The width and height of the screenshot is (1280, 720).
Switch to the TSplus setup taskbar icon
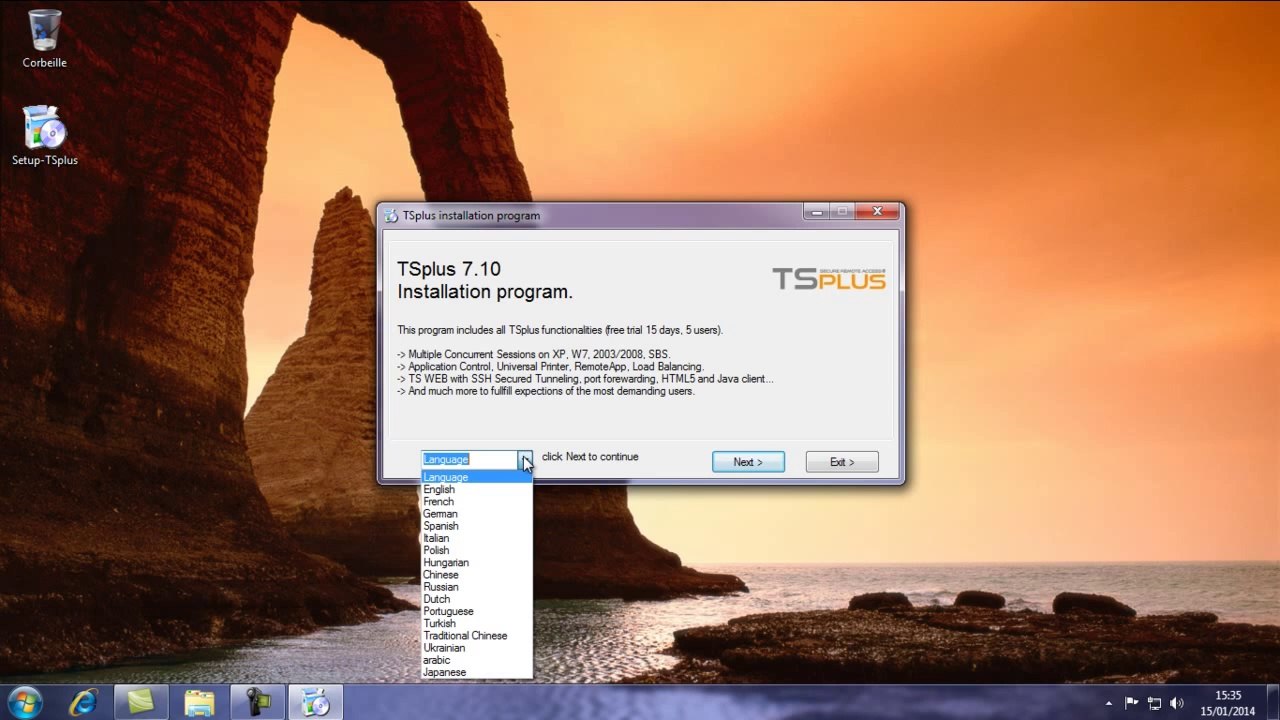coord(315,703)
